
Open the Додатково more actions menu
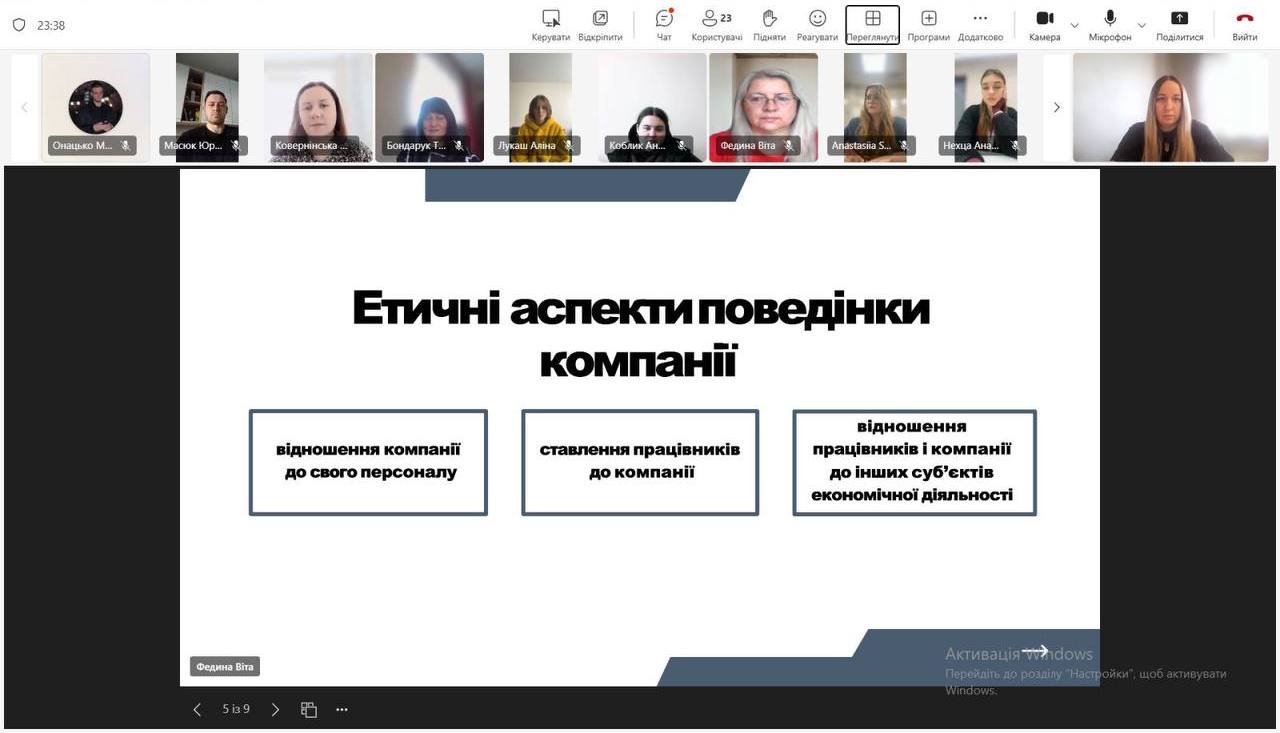pos(980,24)
